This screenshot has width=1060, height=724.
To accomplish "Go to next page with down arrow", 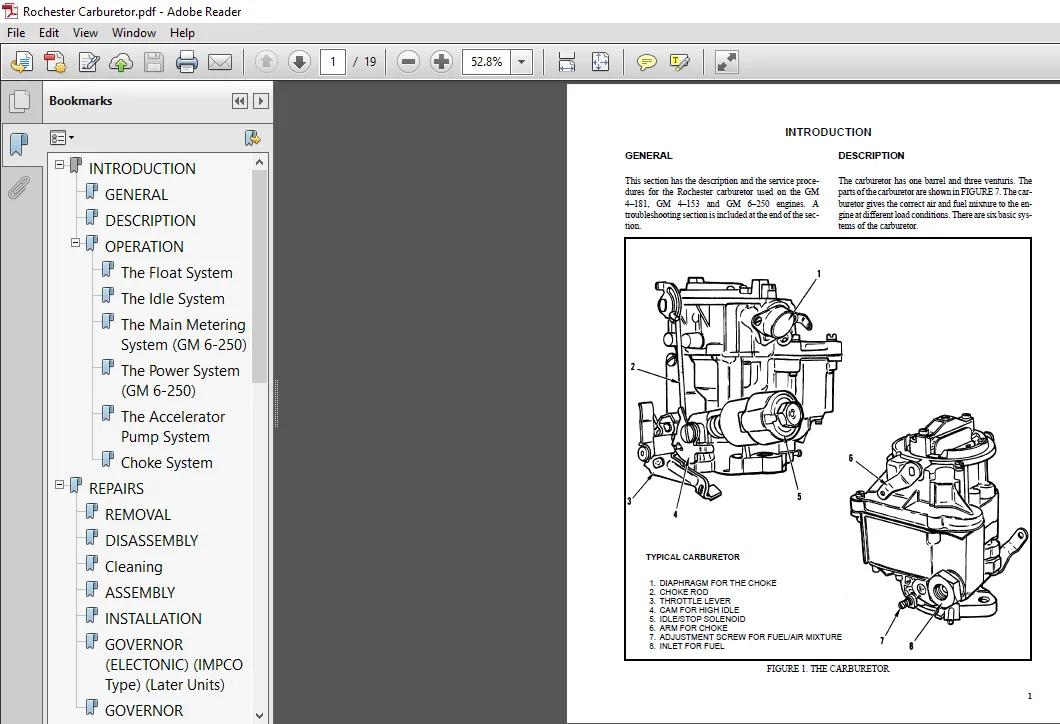I will (x=299, y=62).
